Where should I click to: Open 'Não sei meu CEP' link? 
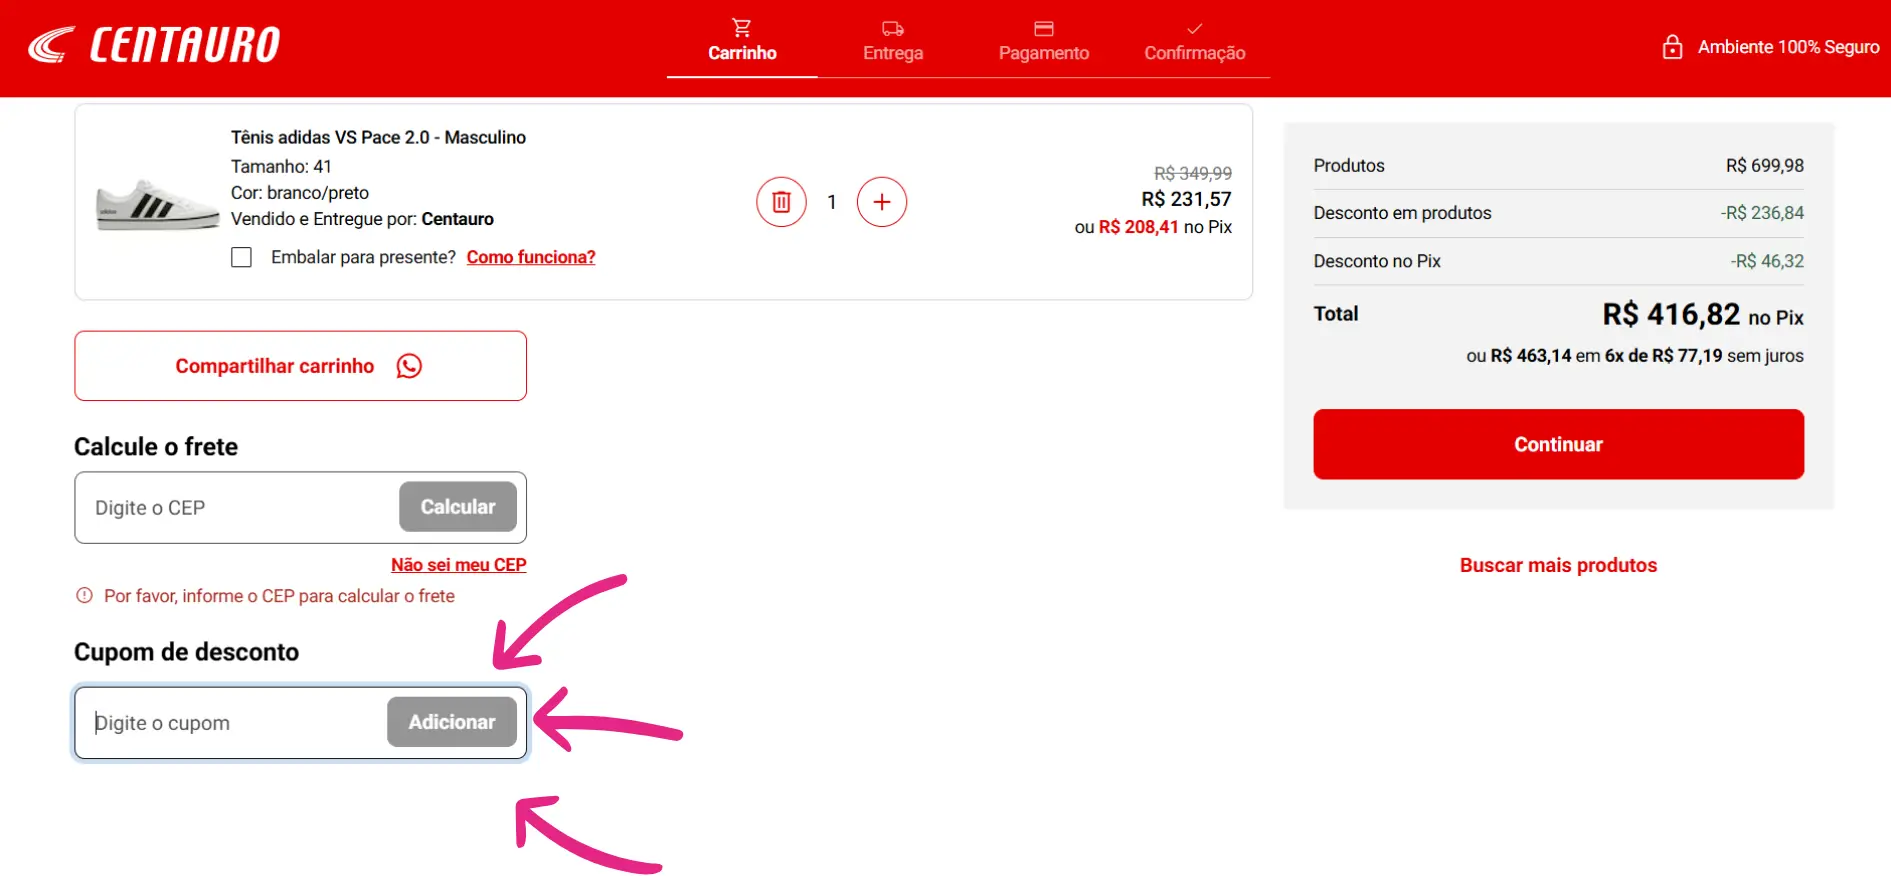[458, 565]
